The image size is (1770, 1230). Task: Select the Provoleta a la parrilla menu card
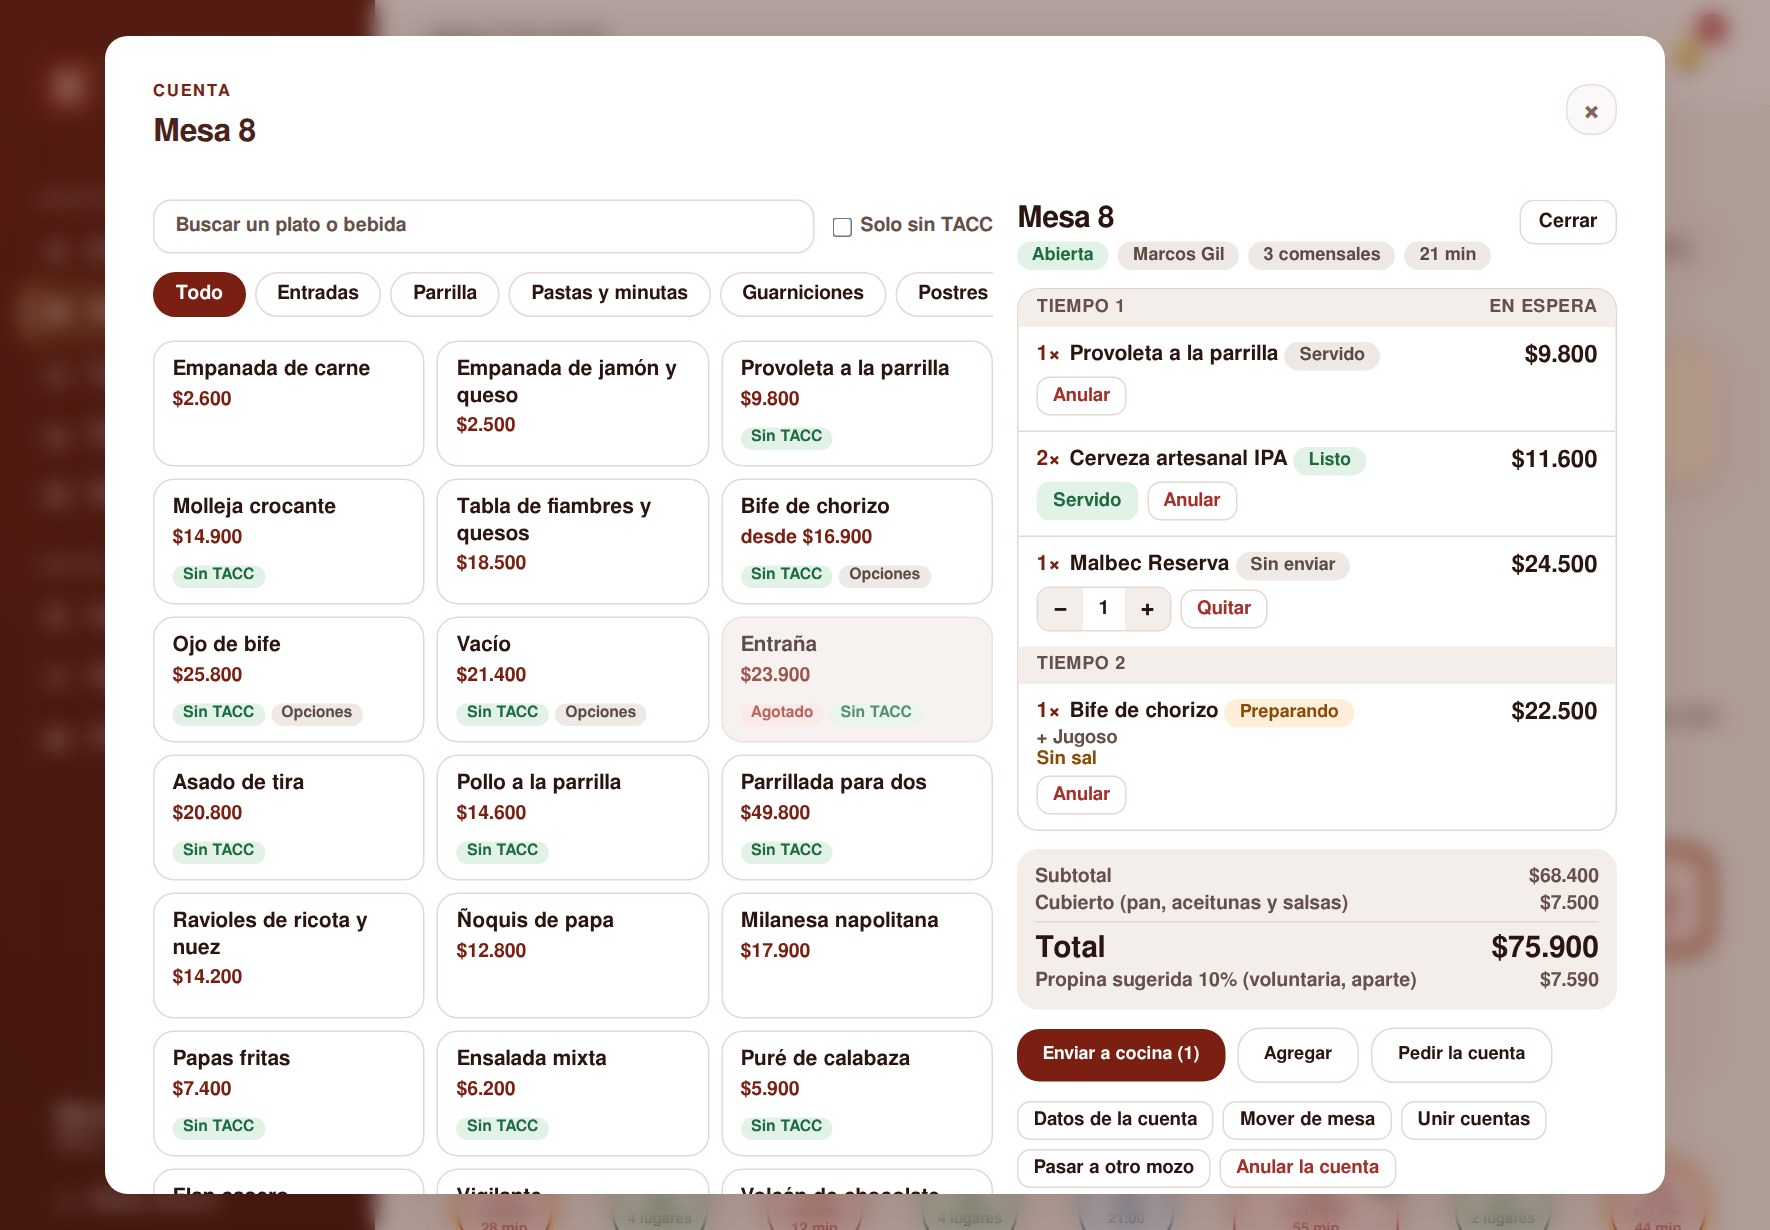pyautogui.click(x=857, y=404)
